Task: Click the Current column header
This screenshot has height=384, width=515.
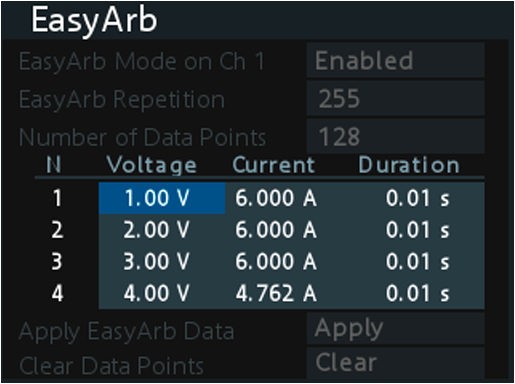Action: point(274,165)
